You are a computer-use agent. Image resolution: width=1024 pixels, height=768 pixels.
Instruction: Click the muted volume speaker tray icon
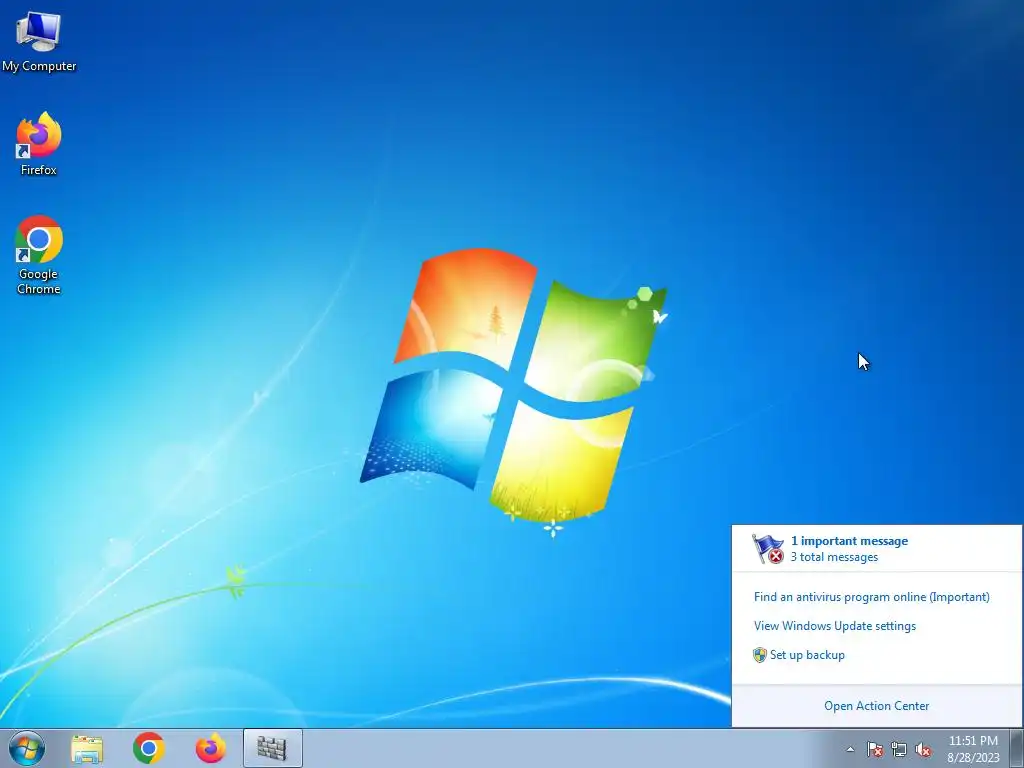pos(923,749)
